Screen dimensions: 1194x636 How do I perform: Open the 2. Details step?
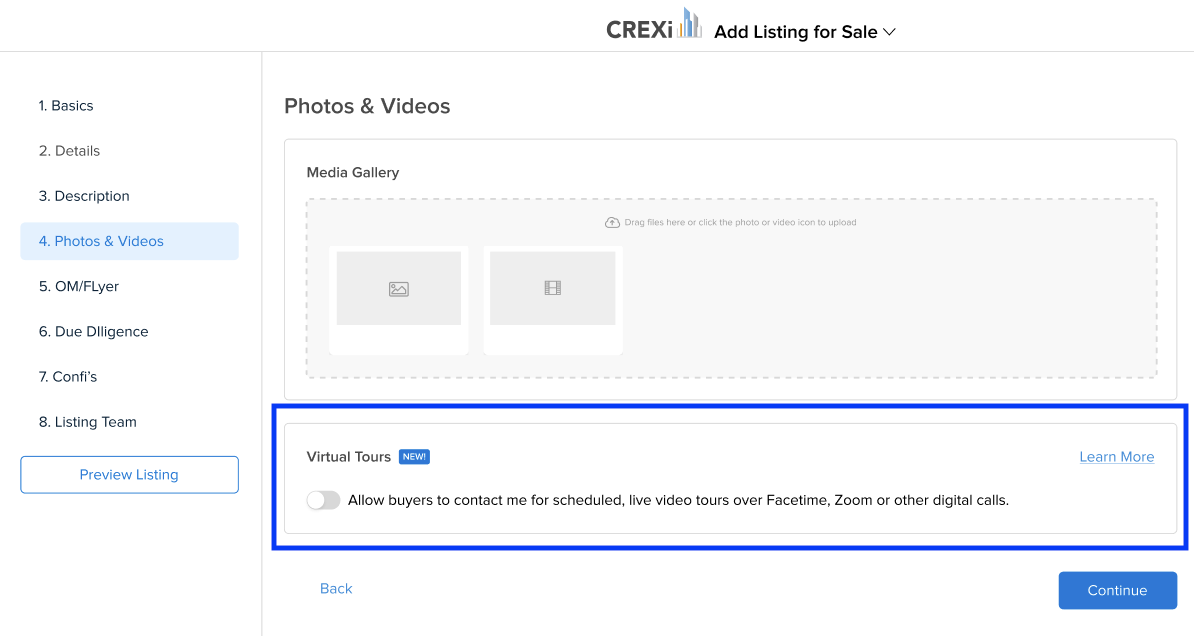(x=69, y=151)
